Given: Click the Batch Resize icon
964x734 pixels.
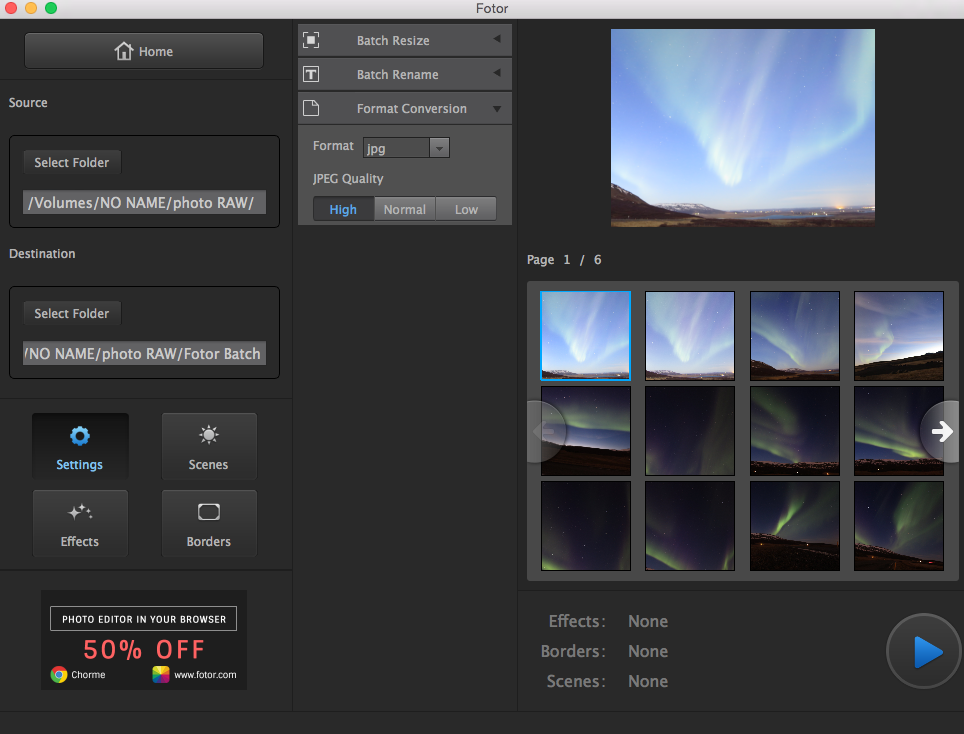Looking at the screenshot, I should 311,40.
